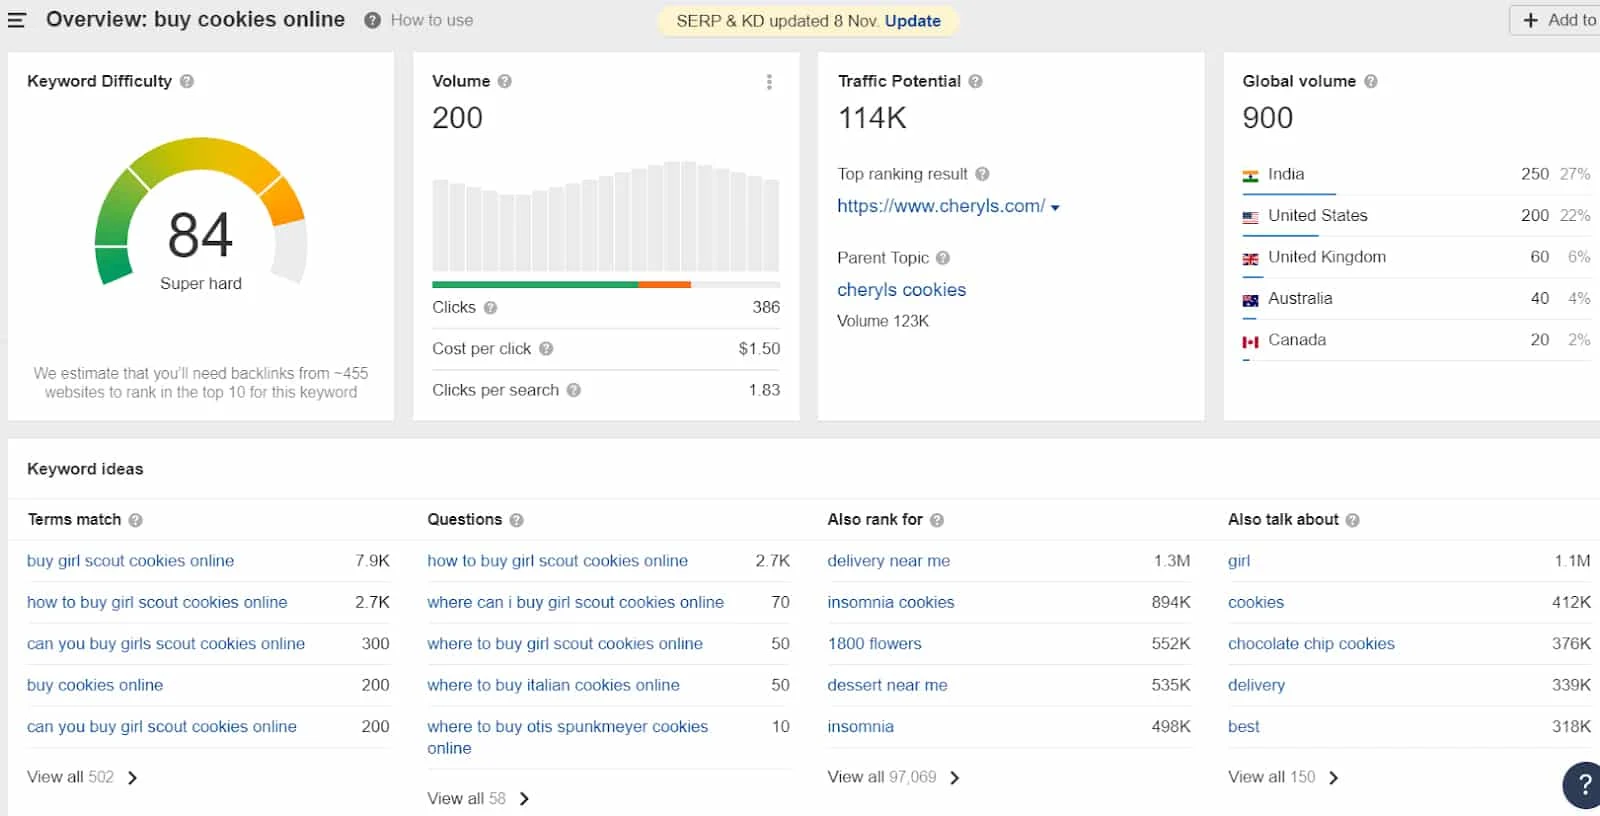Open the help chat bubble button
Image resolution: width=1600 pixels, height=816 pixels.
tap(1583, 785)
